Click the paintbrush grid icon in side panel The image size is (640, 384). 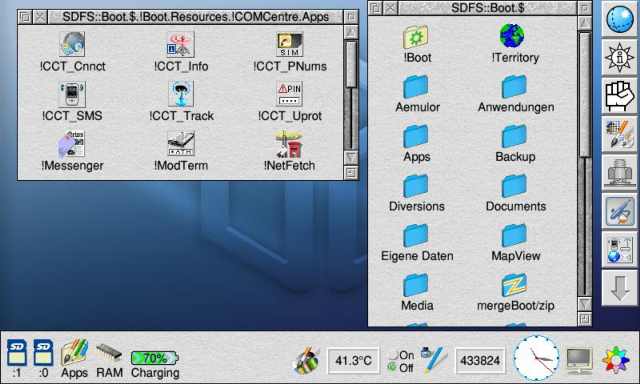(x=620, y=134)
